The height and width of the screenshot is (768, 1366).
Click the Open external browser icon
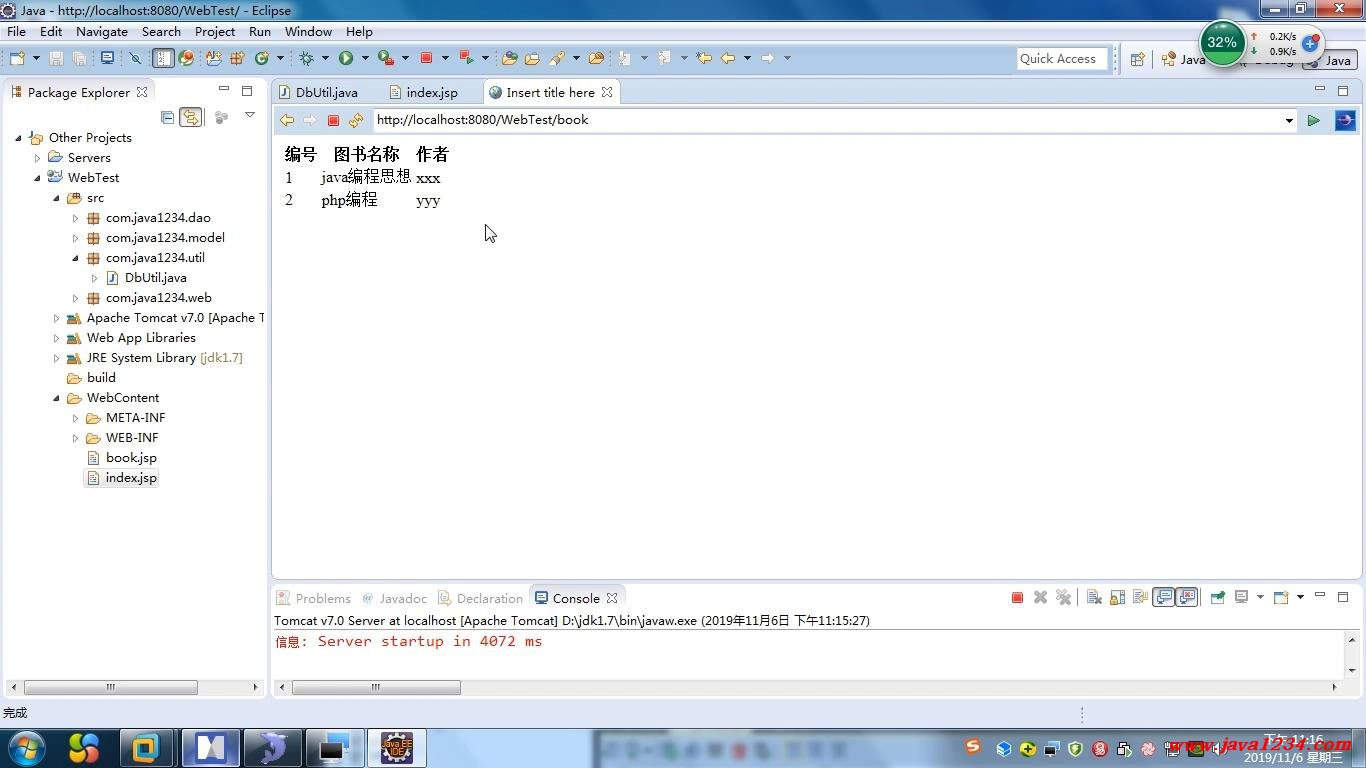click(x=1345, y=120)
